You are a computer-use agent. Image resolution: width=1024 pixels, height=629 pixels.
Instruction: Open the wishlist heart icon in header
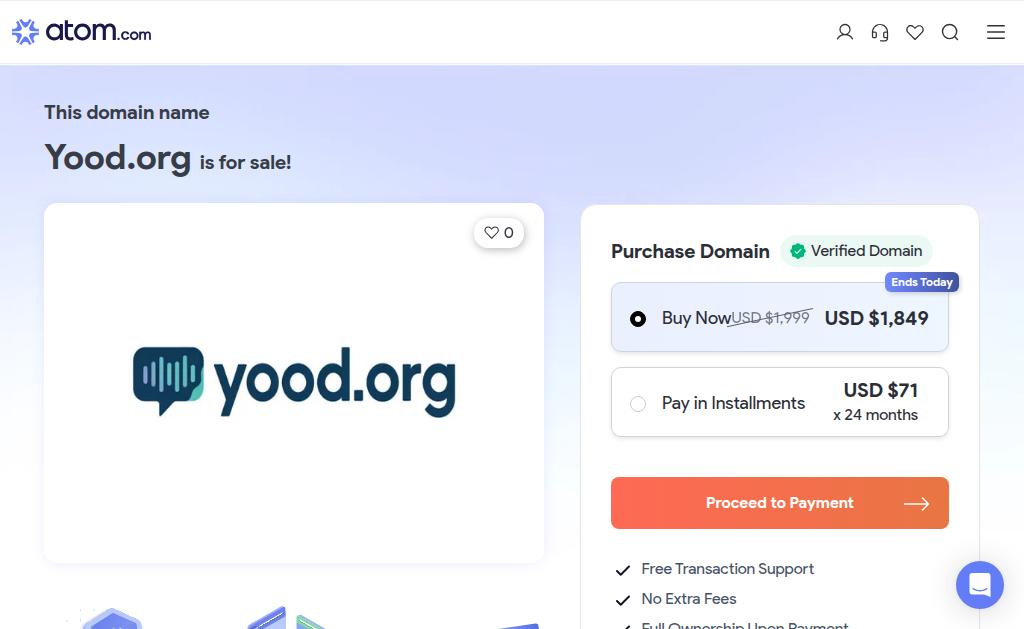click(915, 32)
